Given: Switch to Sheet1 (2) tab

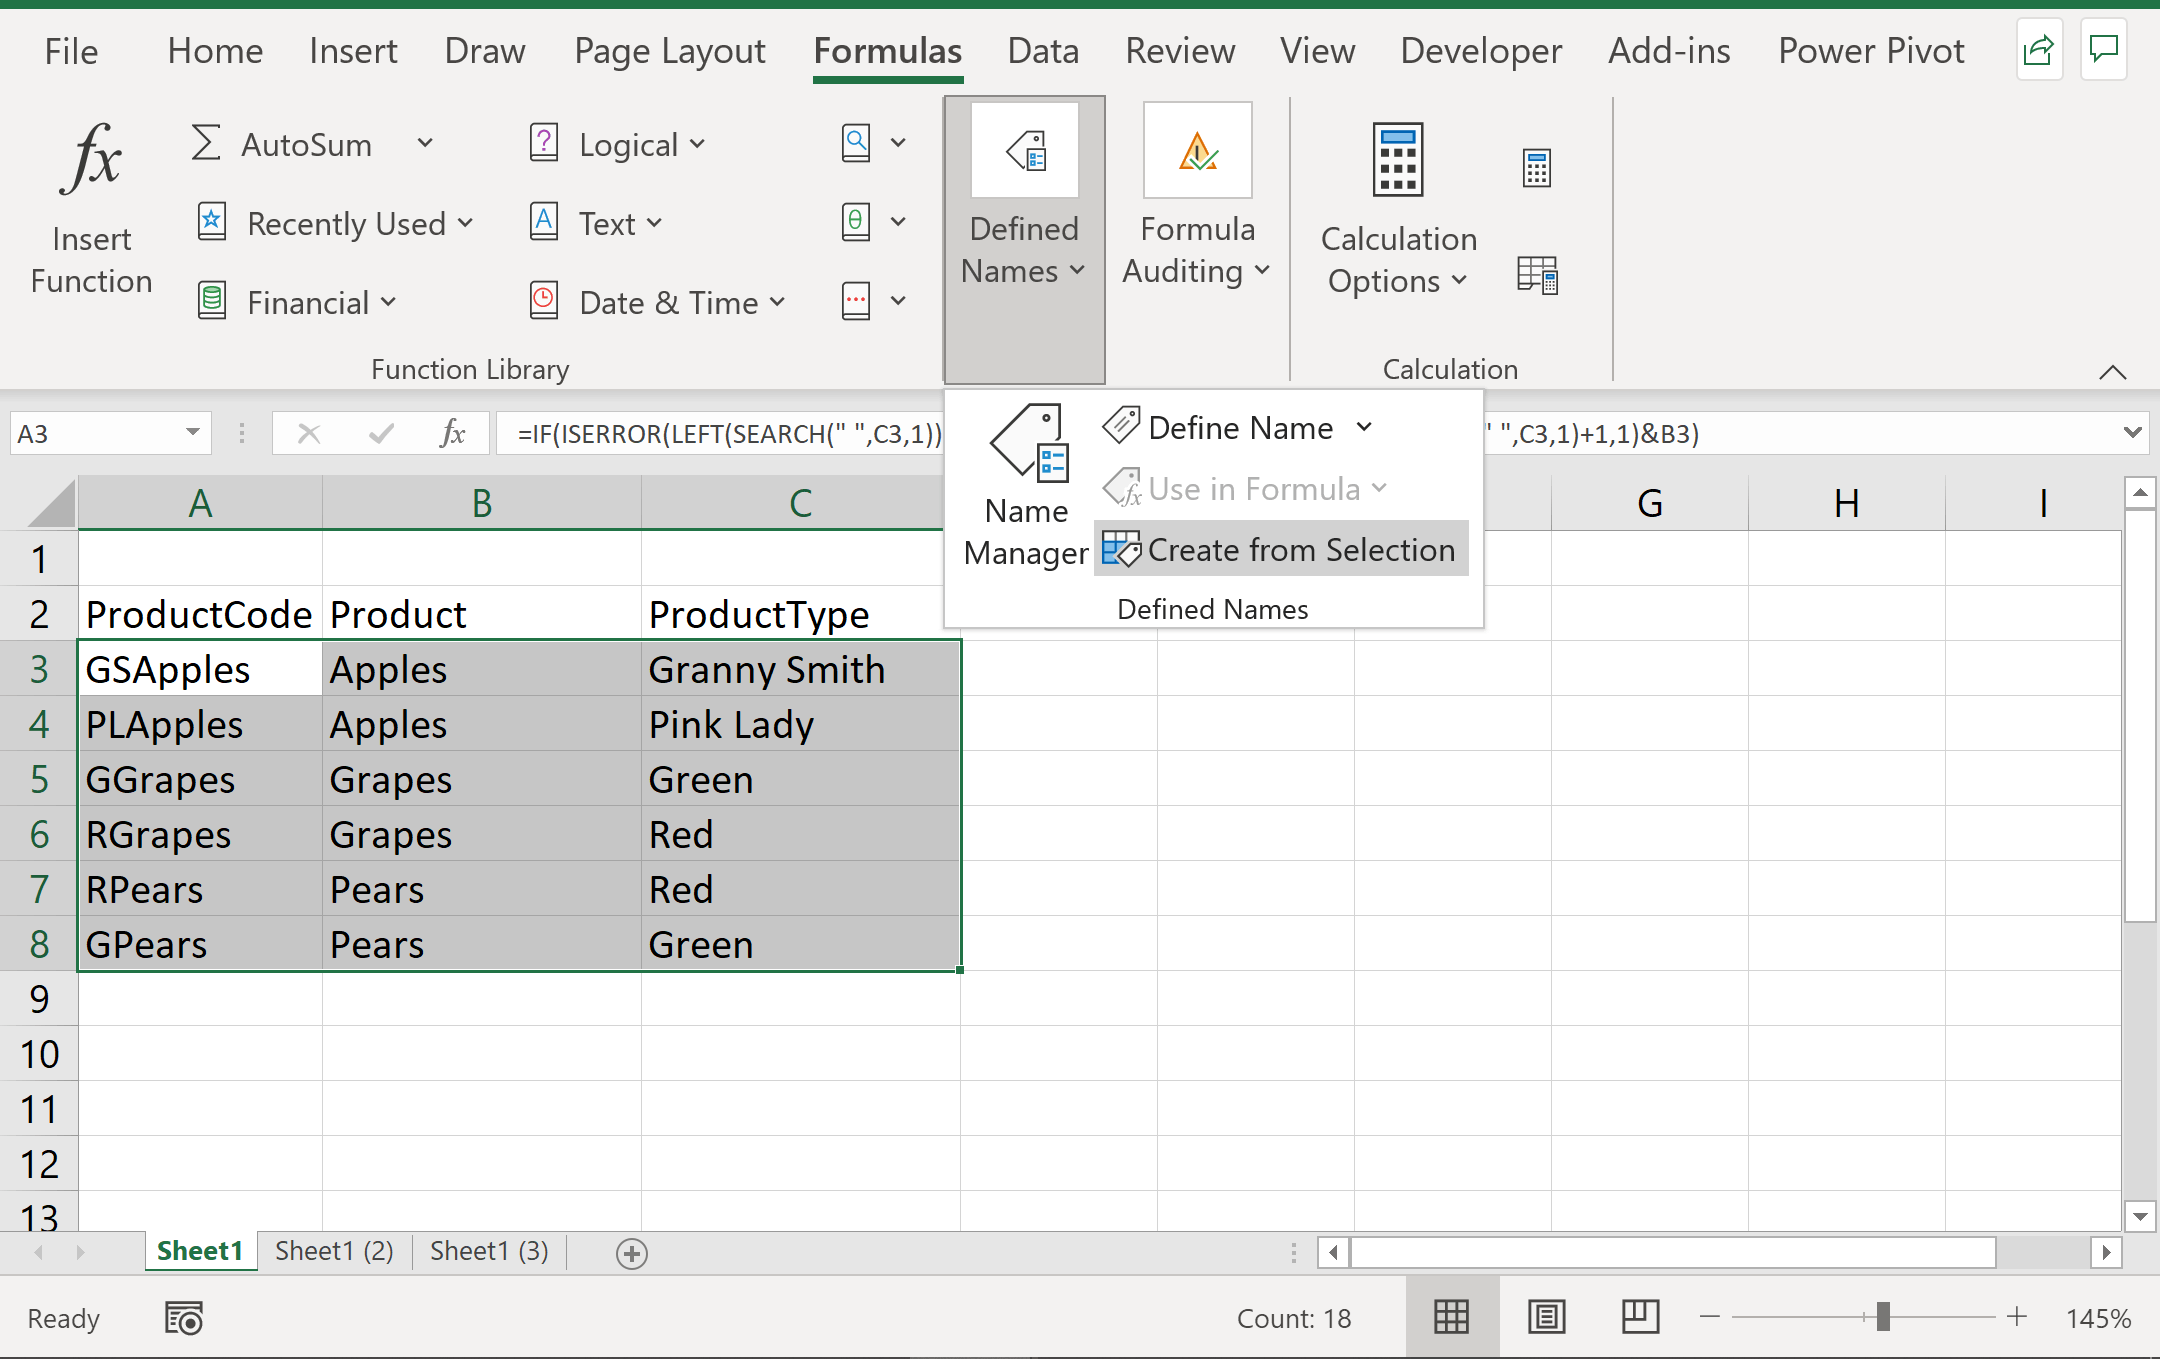Looking at the screenshot, I should 334,1251.
